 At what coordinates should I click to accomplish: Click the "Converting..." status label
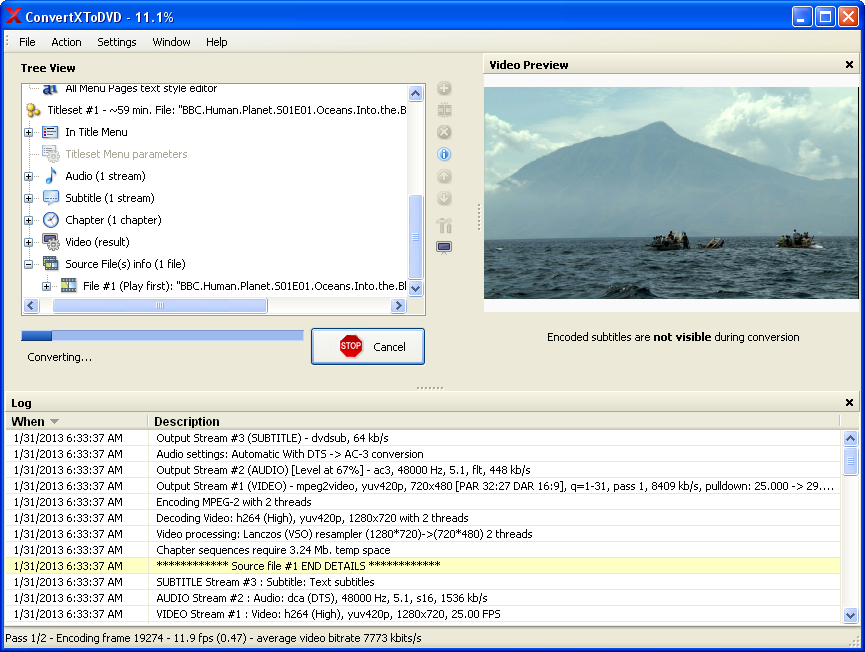pyautogui.click(x=60, y=357)
